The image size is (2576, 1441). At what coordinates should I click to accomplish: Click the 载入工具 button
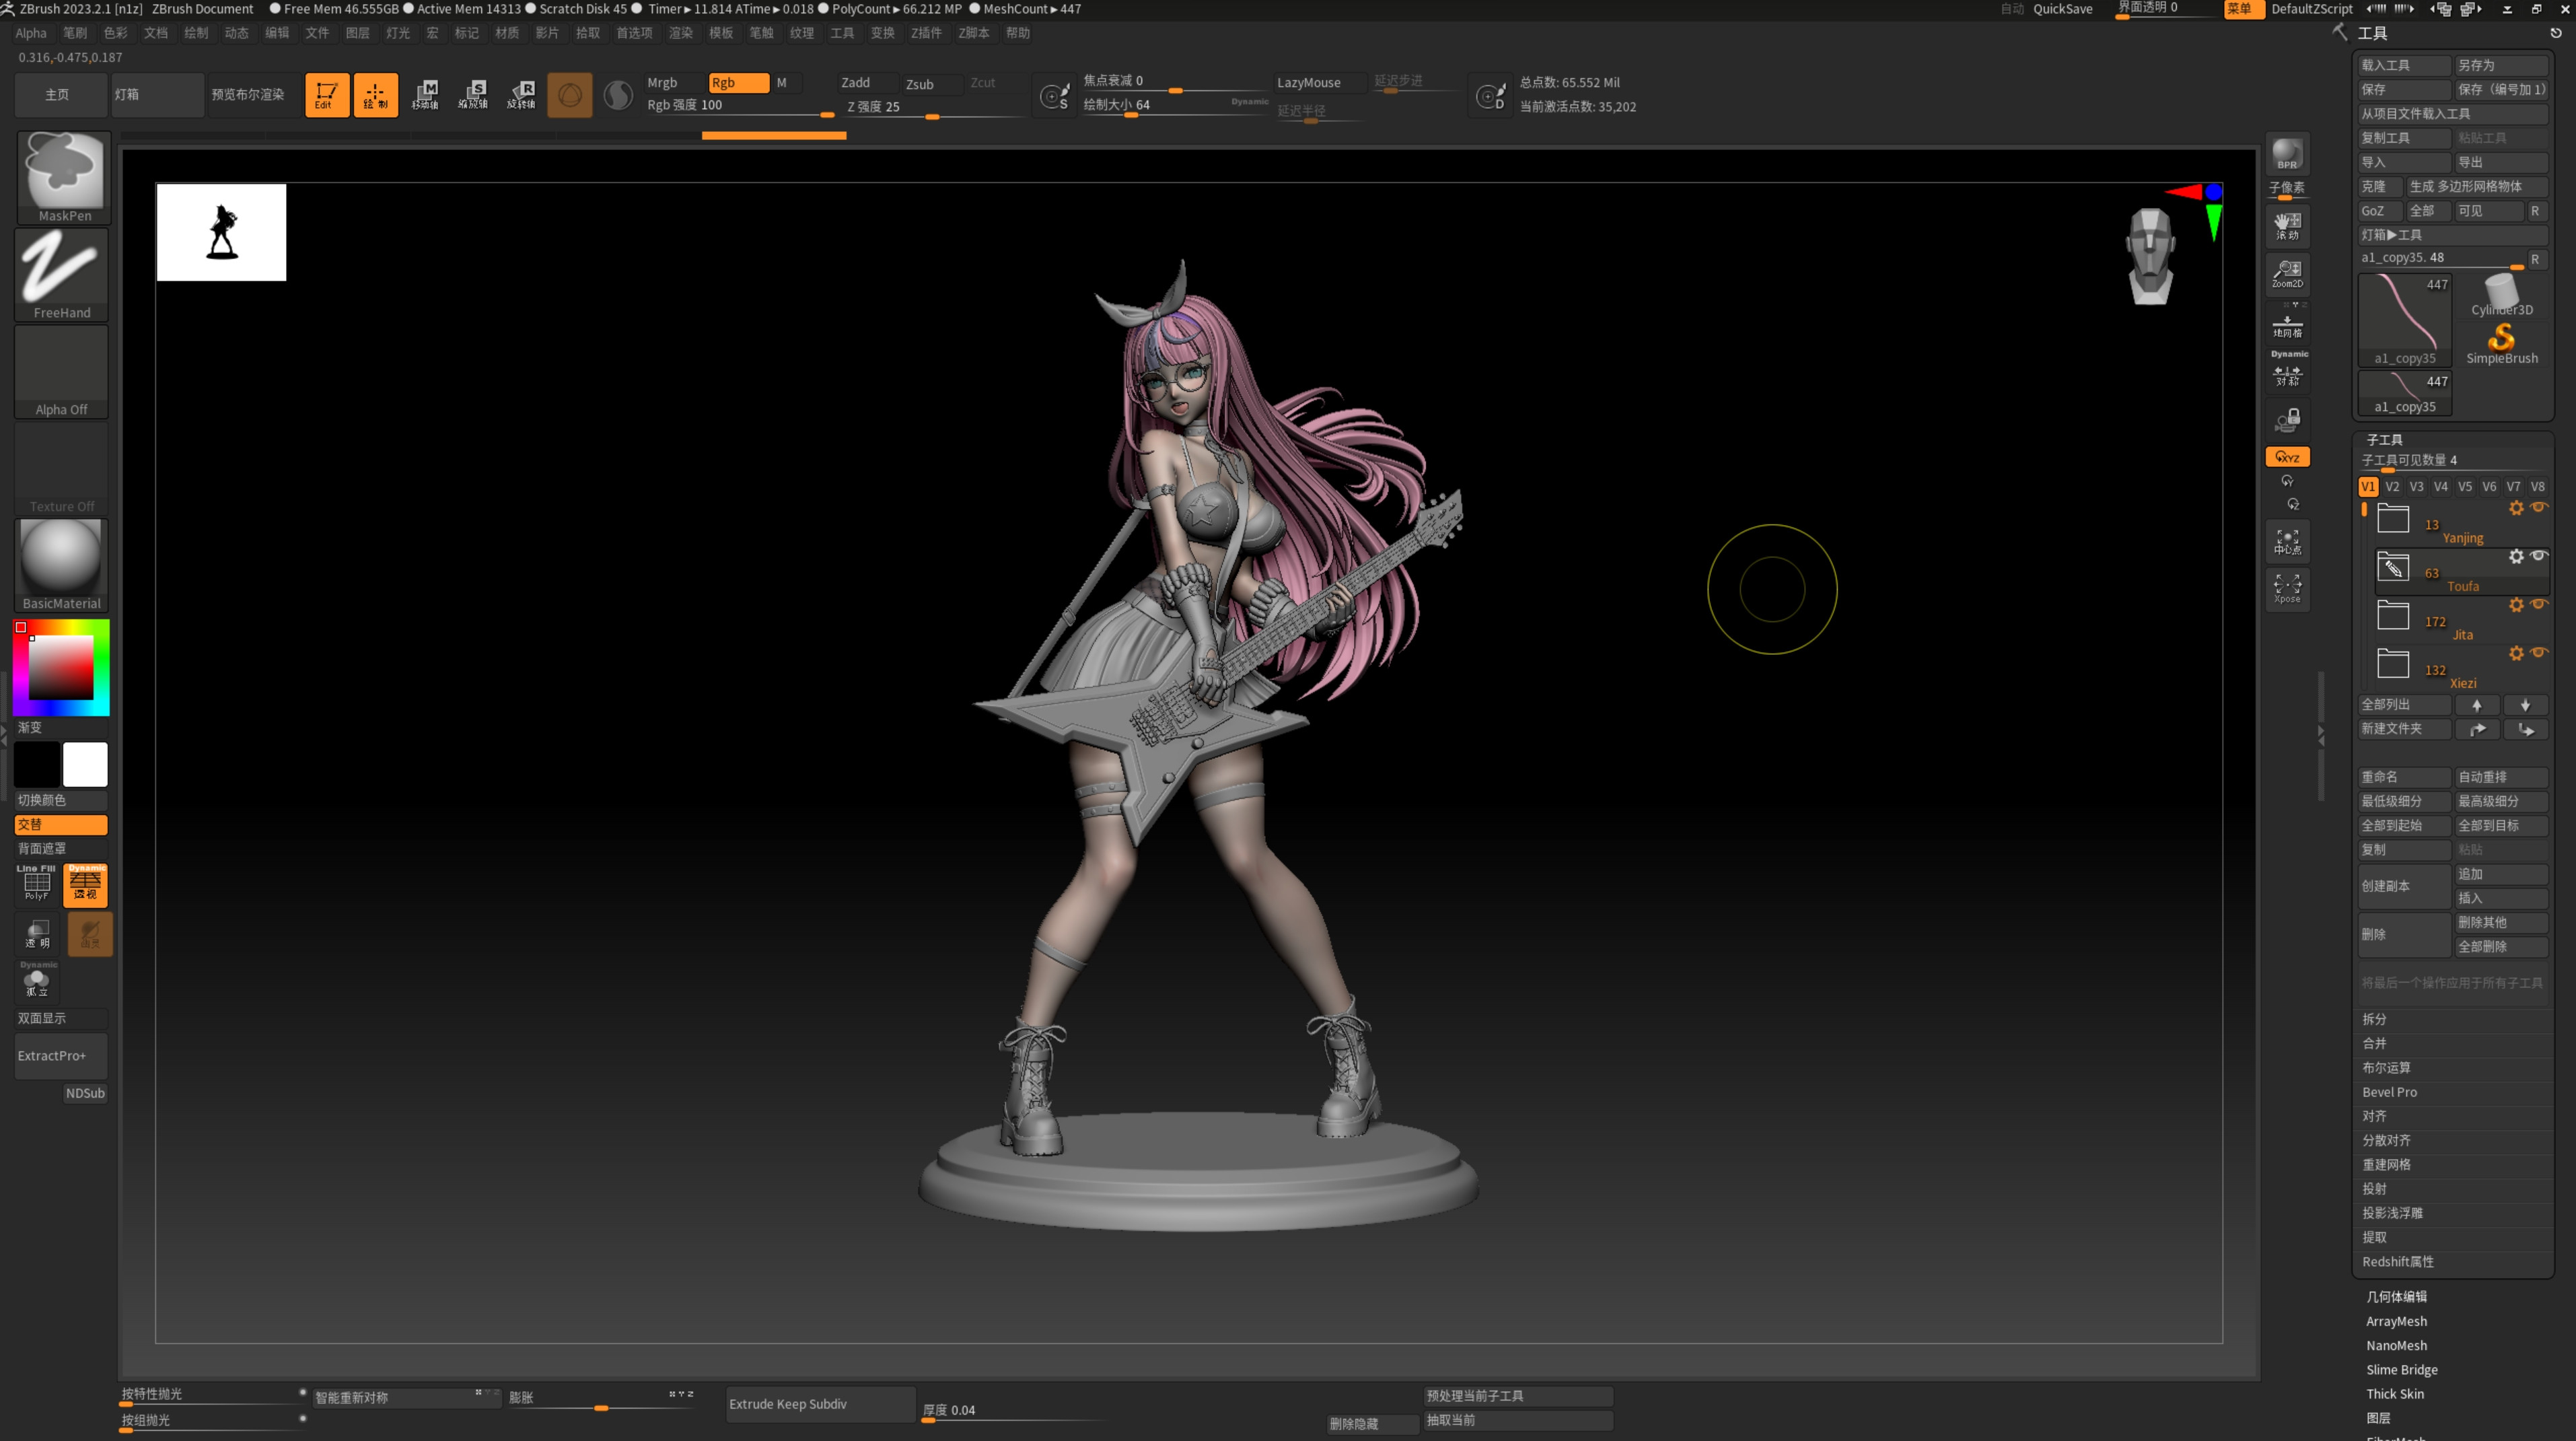(2404, 65)
